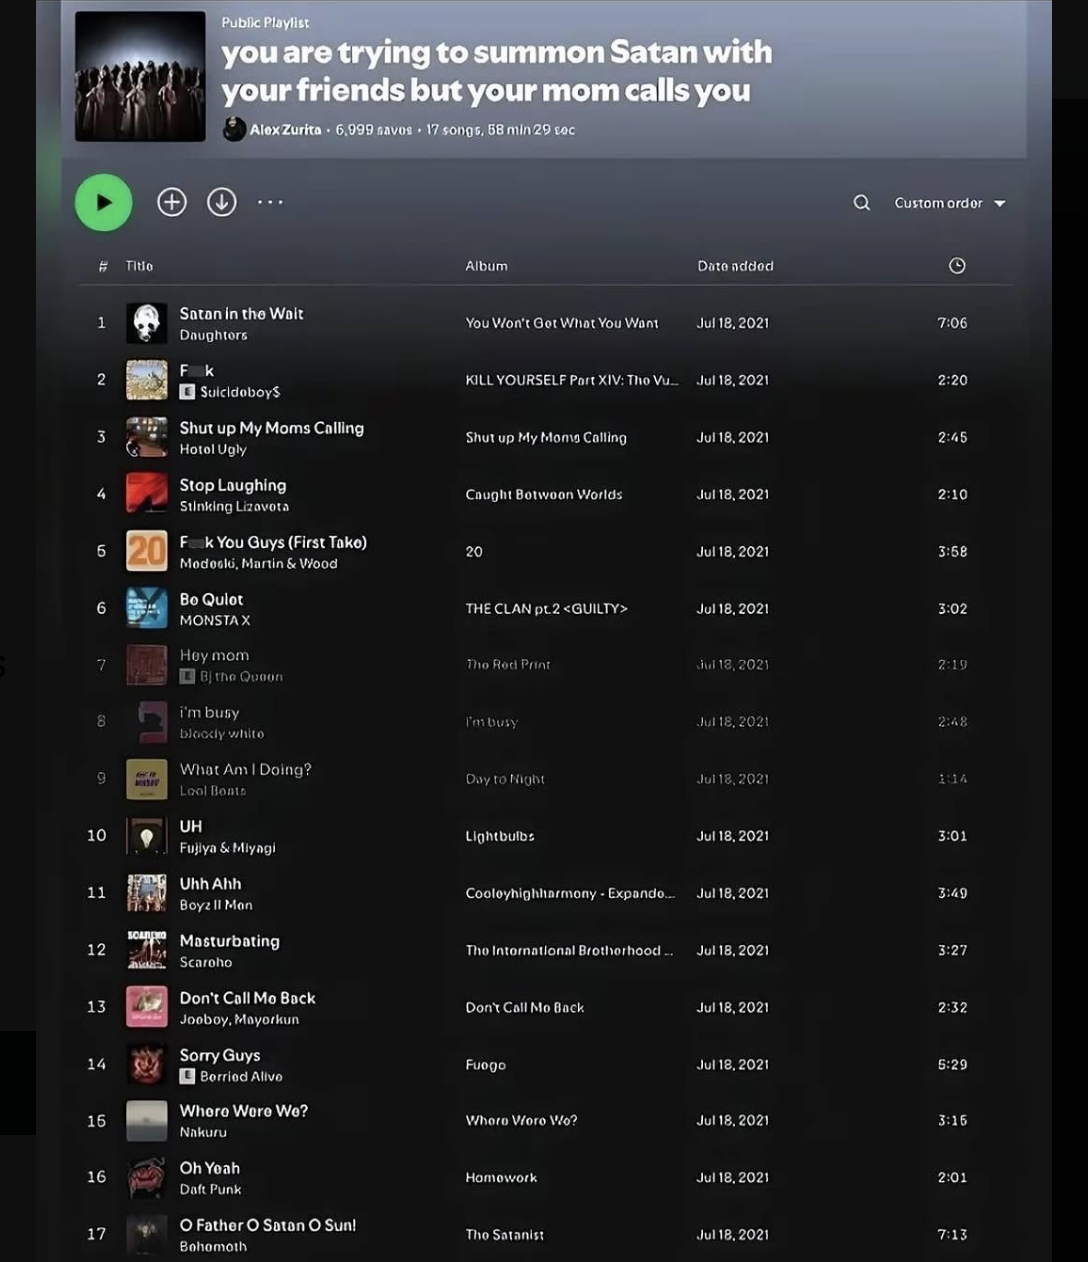This screenshot has width=1088, height=1262.
Task: Click the Lightbulbs album art for UH
Action: 147,836
